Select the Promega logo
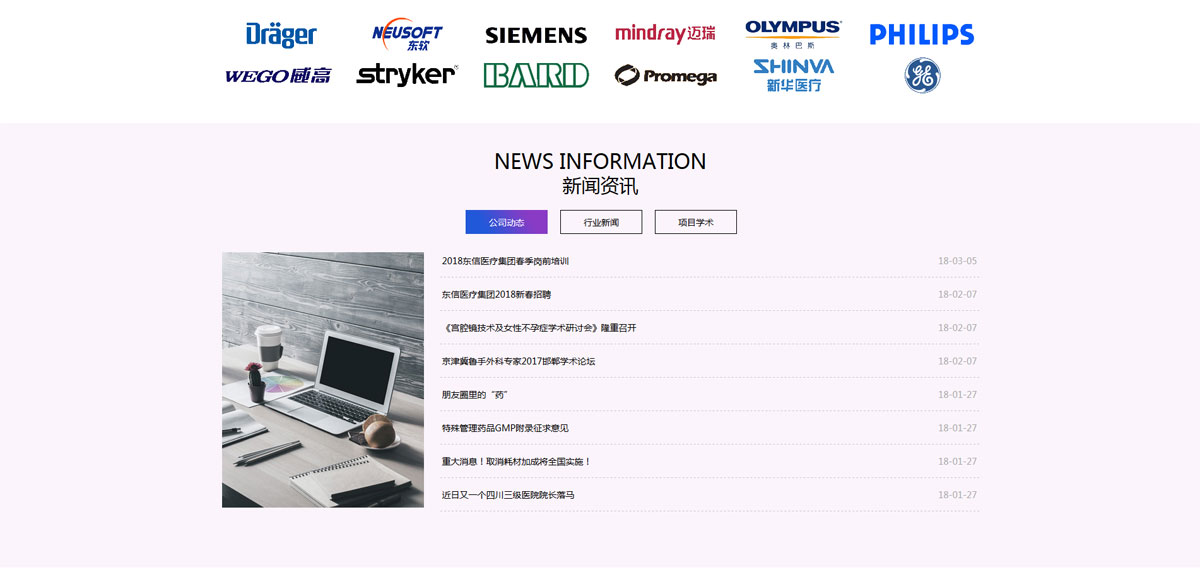The height and width of the screenshot is (582, 1200). click(665, 76)
